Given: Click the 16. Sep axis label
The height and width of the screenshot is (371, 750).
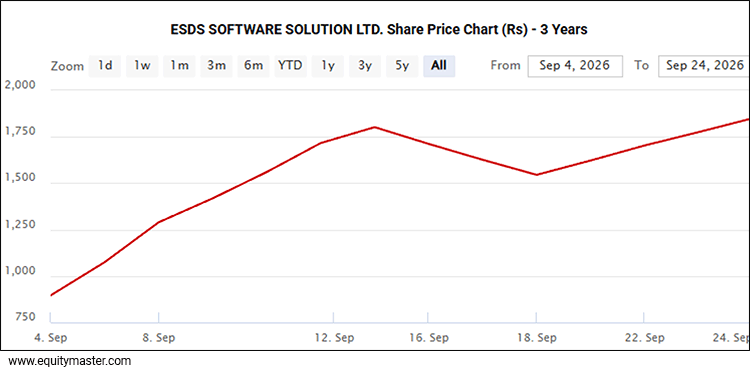Looking at the screenshot, I should (429, 338).
